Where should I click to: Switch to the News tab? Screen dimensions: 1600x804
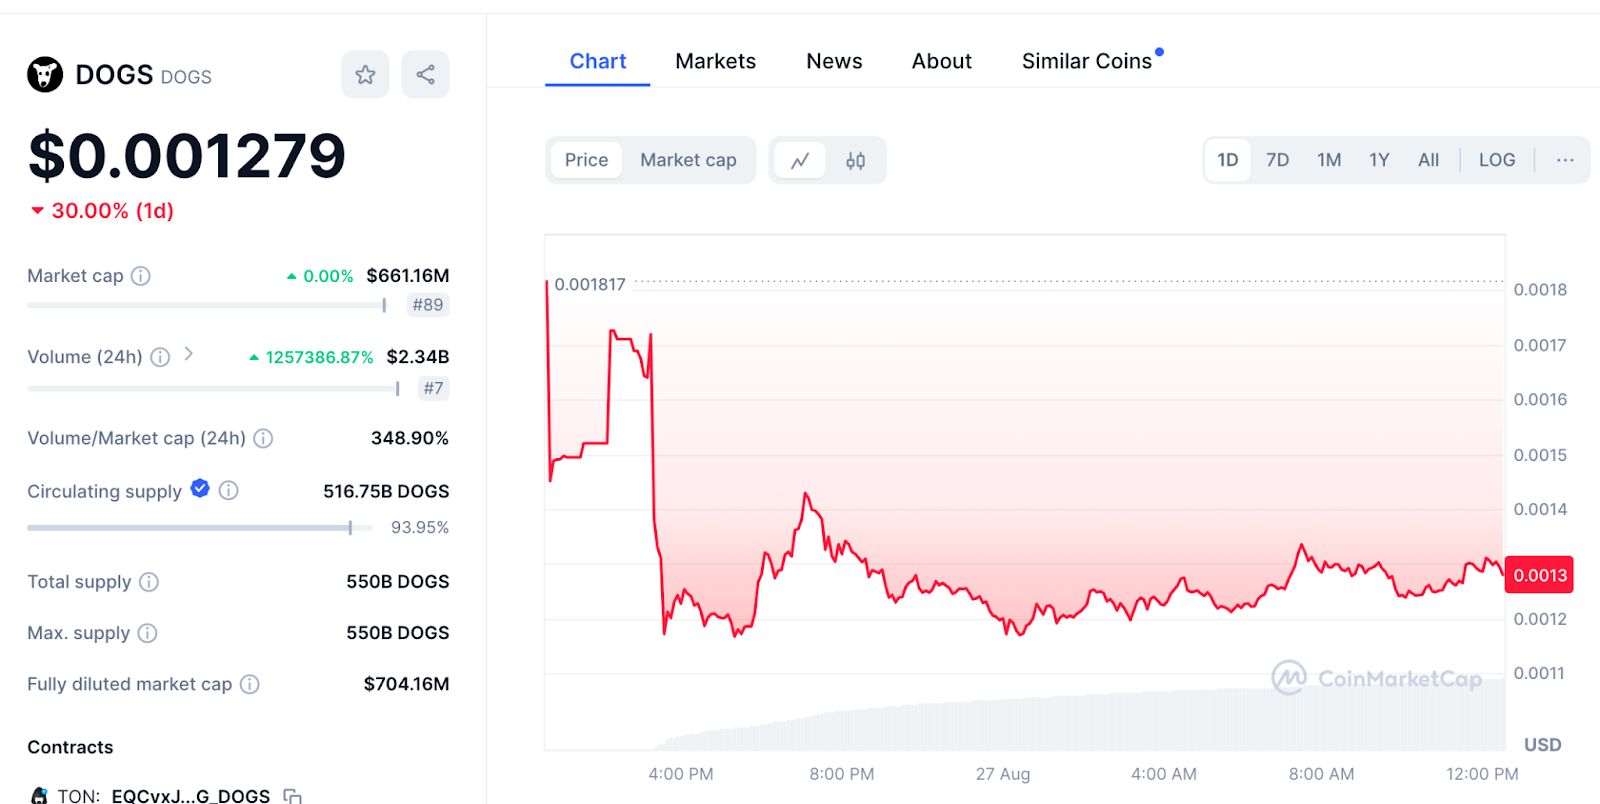(834, 61)
